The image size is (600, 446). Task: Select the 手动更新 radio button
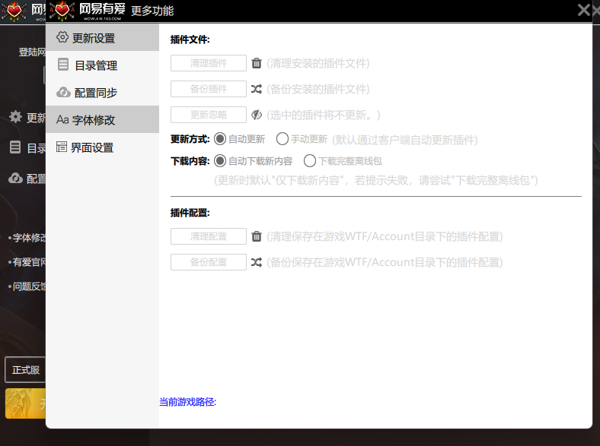282,139
